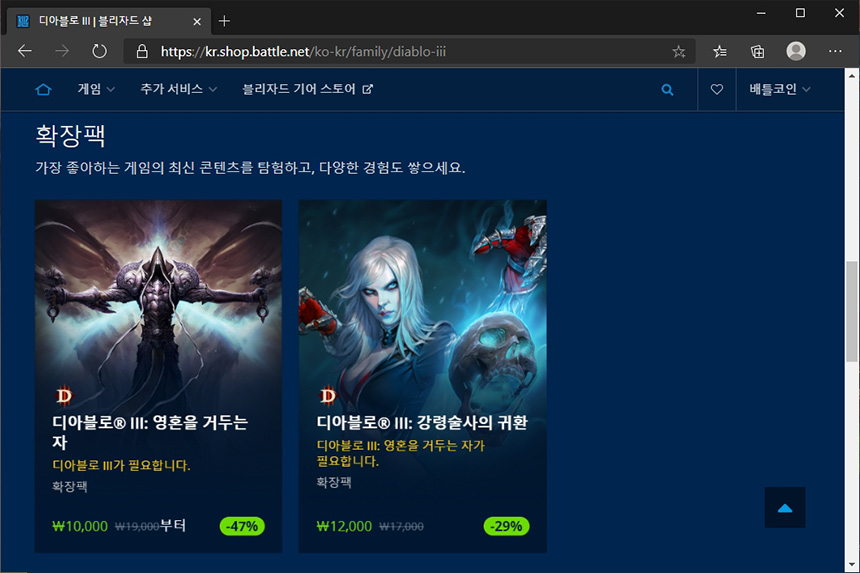Click the browser forward arrow
The width and height of the screenshot is (860, 573).
click(x=62, y=52)
